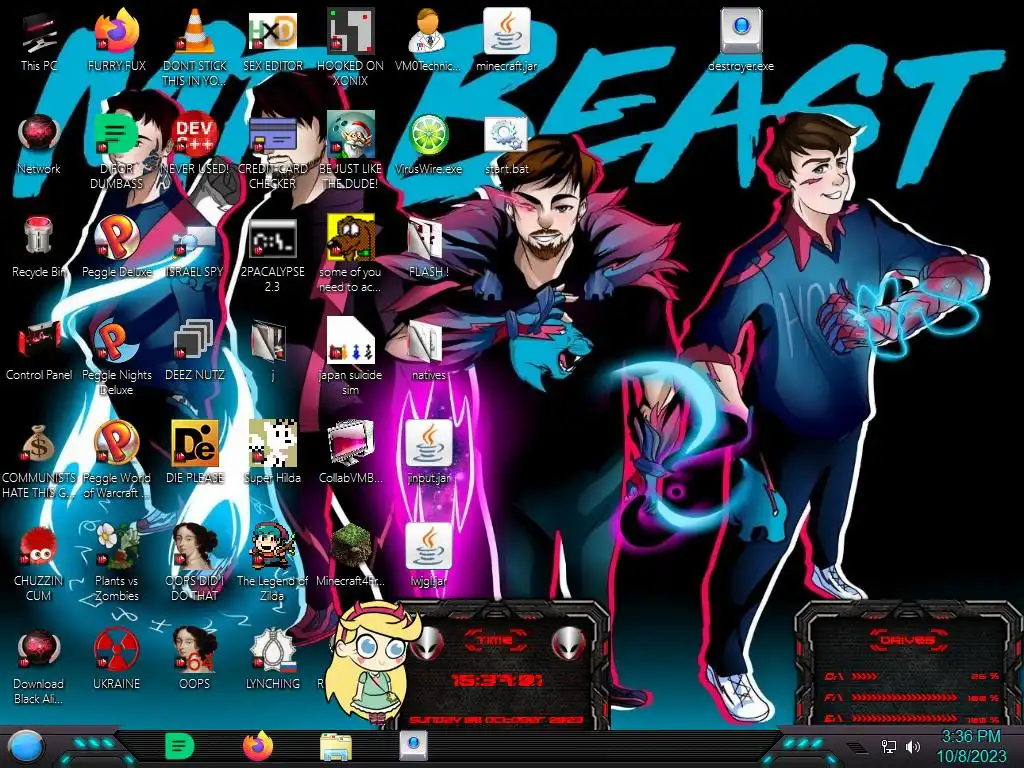Select the destroyer.exe desktop icon
The image size is (1024, 768).
click(x=741, y=41)
